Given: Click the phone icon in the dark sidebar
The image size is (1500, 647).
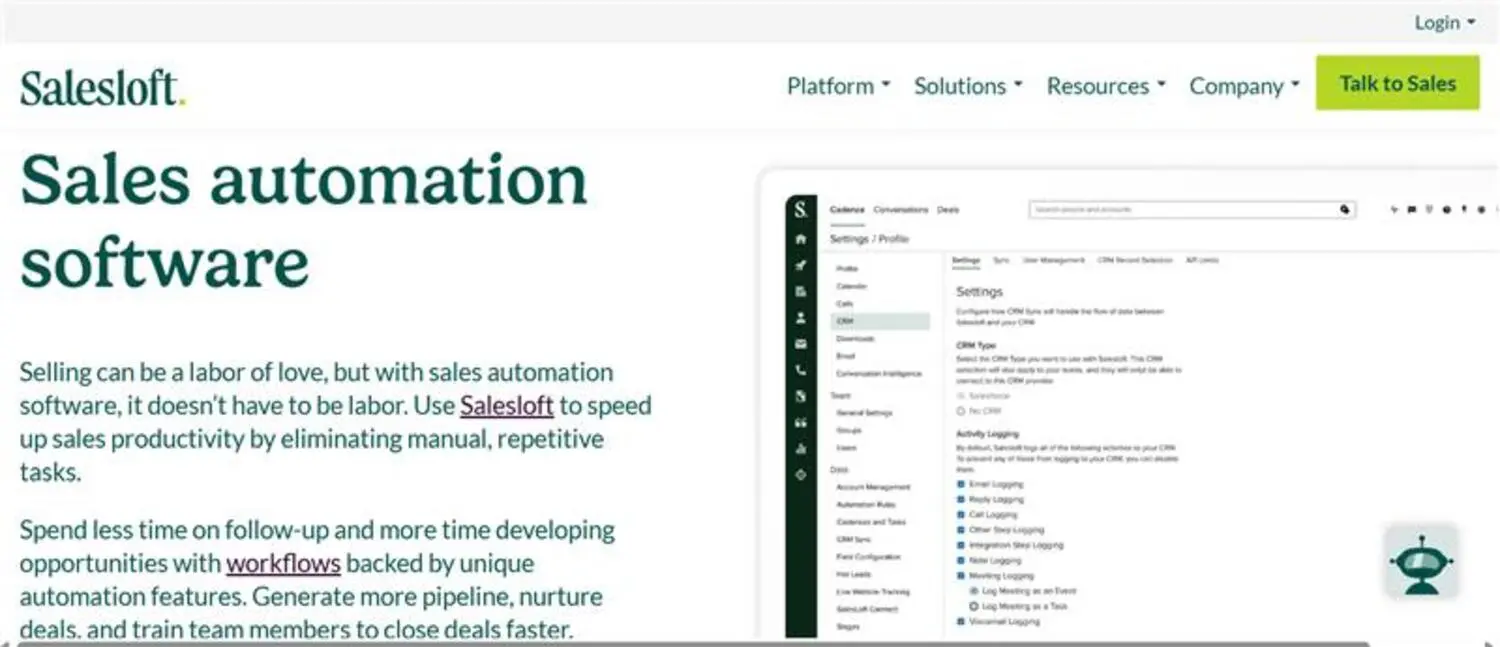Looking at the screenshot, I should (800, 369).
